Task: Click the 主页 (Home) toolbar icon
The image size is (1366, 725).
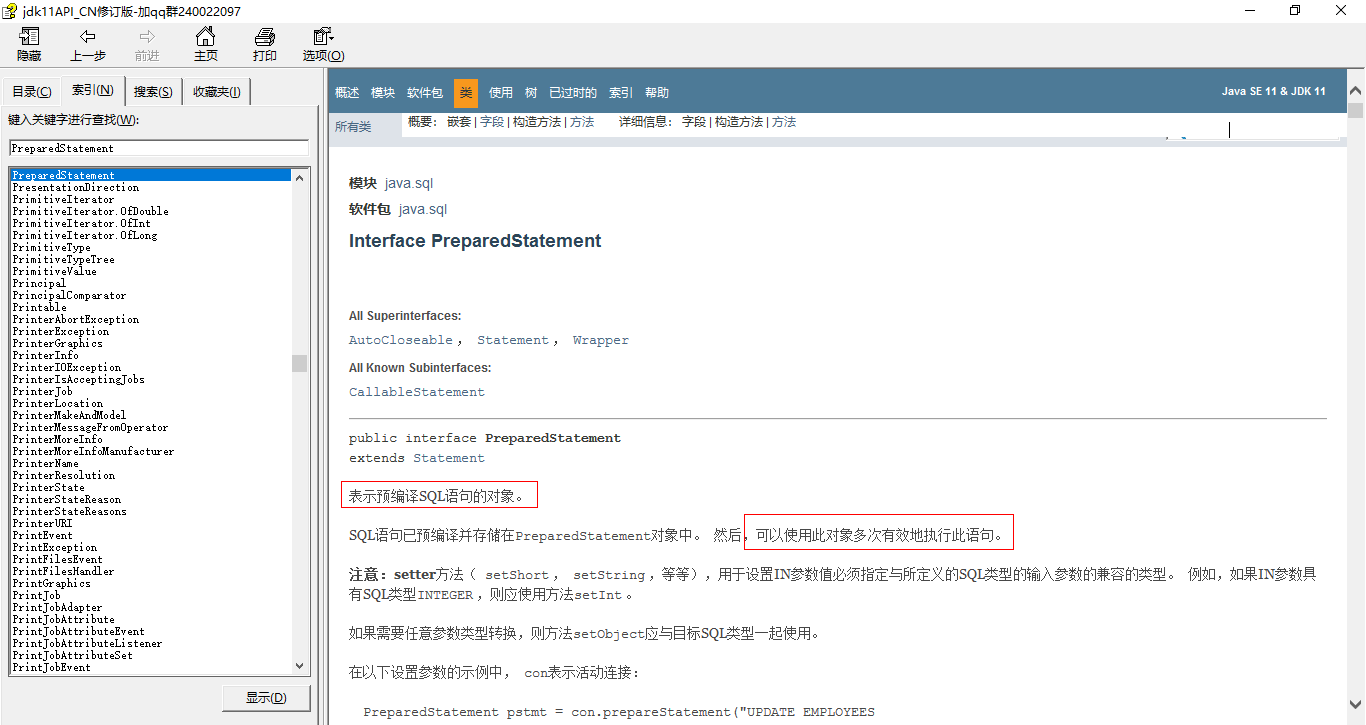Action: 205,38
